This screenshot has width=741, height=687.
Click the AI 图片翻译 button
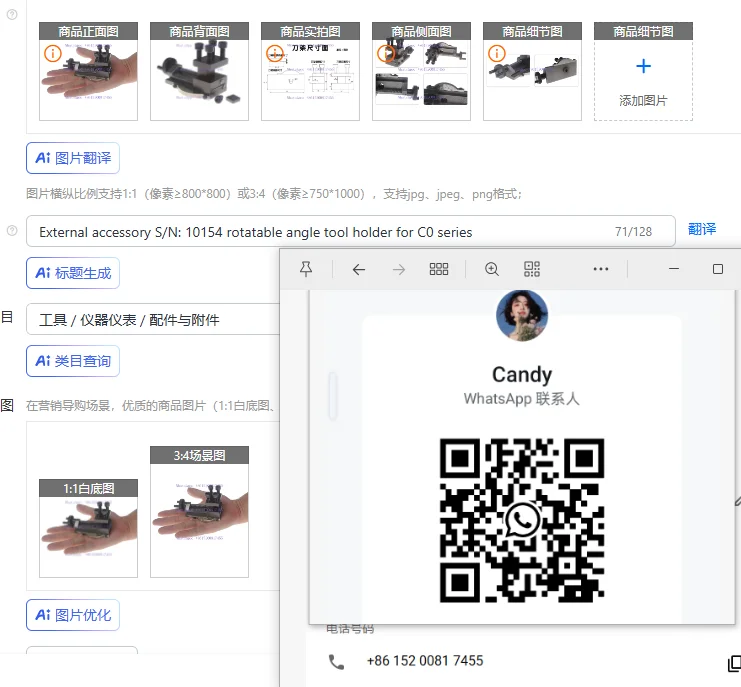pos(73,158)
